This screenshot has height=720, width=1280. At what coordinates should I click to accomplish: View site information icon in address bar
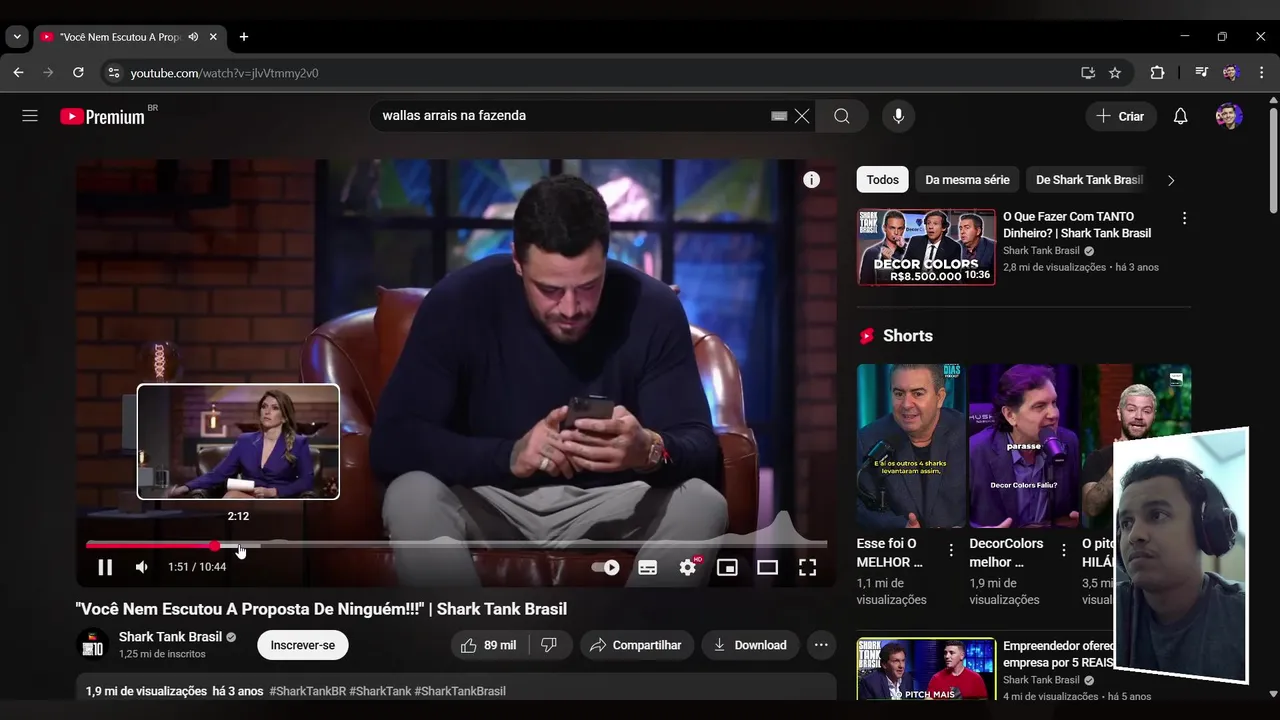(113, 73)
